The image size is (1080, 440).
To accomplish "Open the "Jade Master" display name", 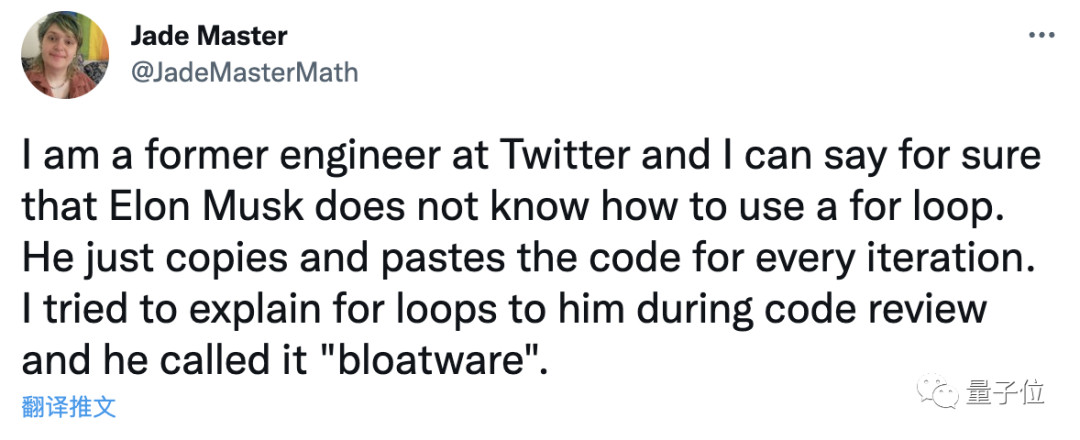I will point(209,37).
